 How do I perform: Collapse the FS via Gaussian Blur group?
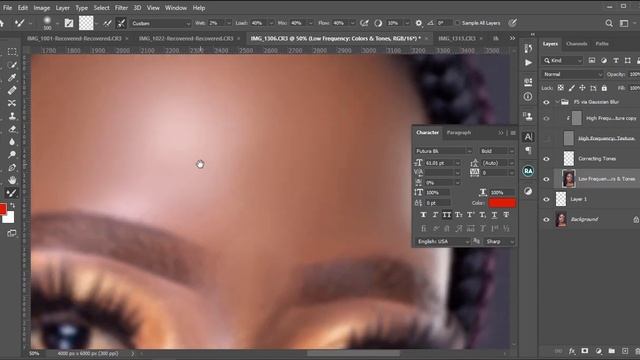tap(557, 102)
